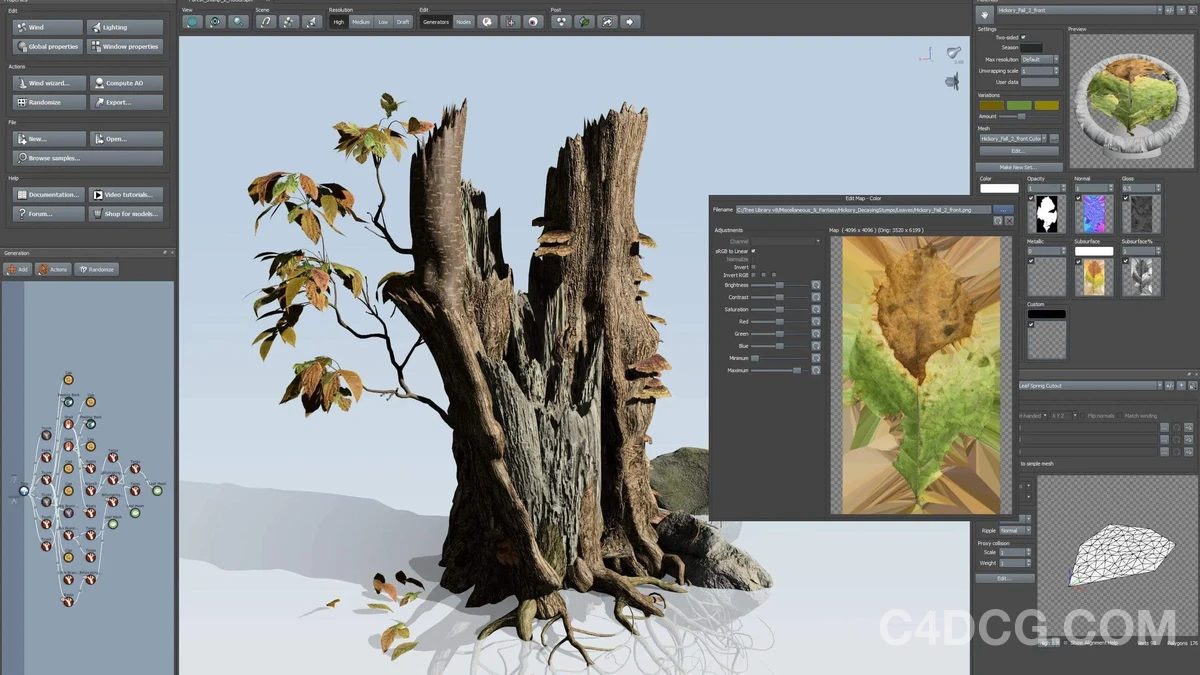Reset the Brightness adjustment with its circular-arrow icon
The height and width of the screenshot is (675, 1200).
(x=816, y=285)
